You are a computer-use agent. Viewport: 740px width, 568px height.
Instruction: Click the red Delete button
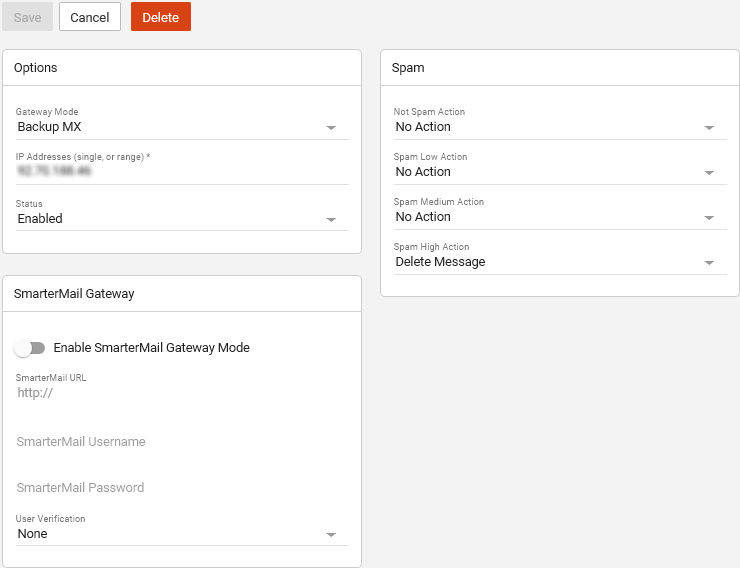tap(160, 17)
